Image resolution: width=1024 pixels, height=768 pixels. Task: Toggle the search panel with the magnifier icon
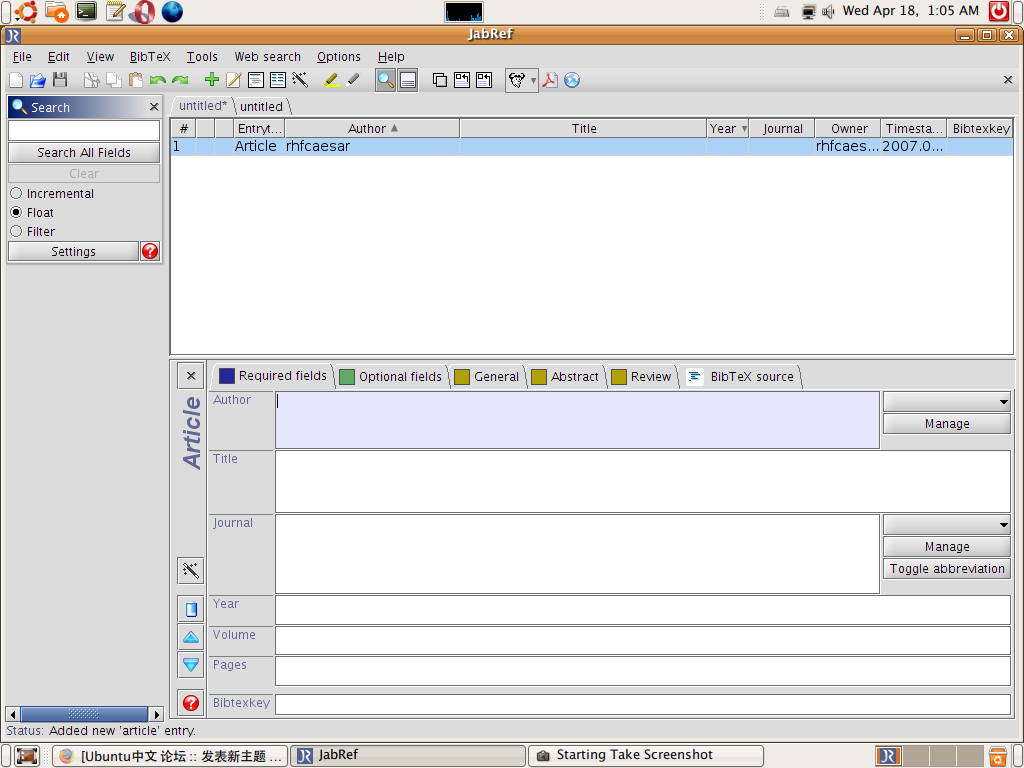pos(385,80)
